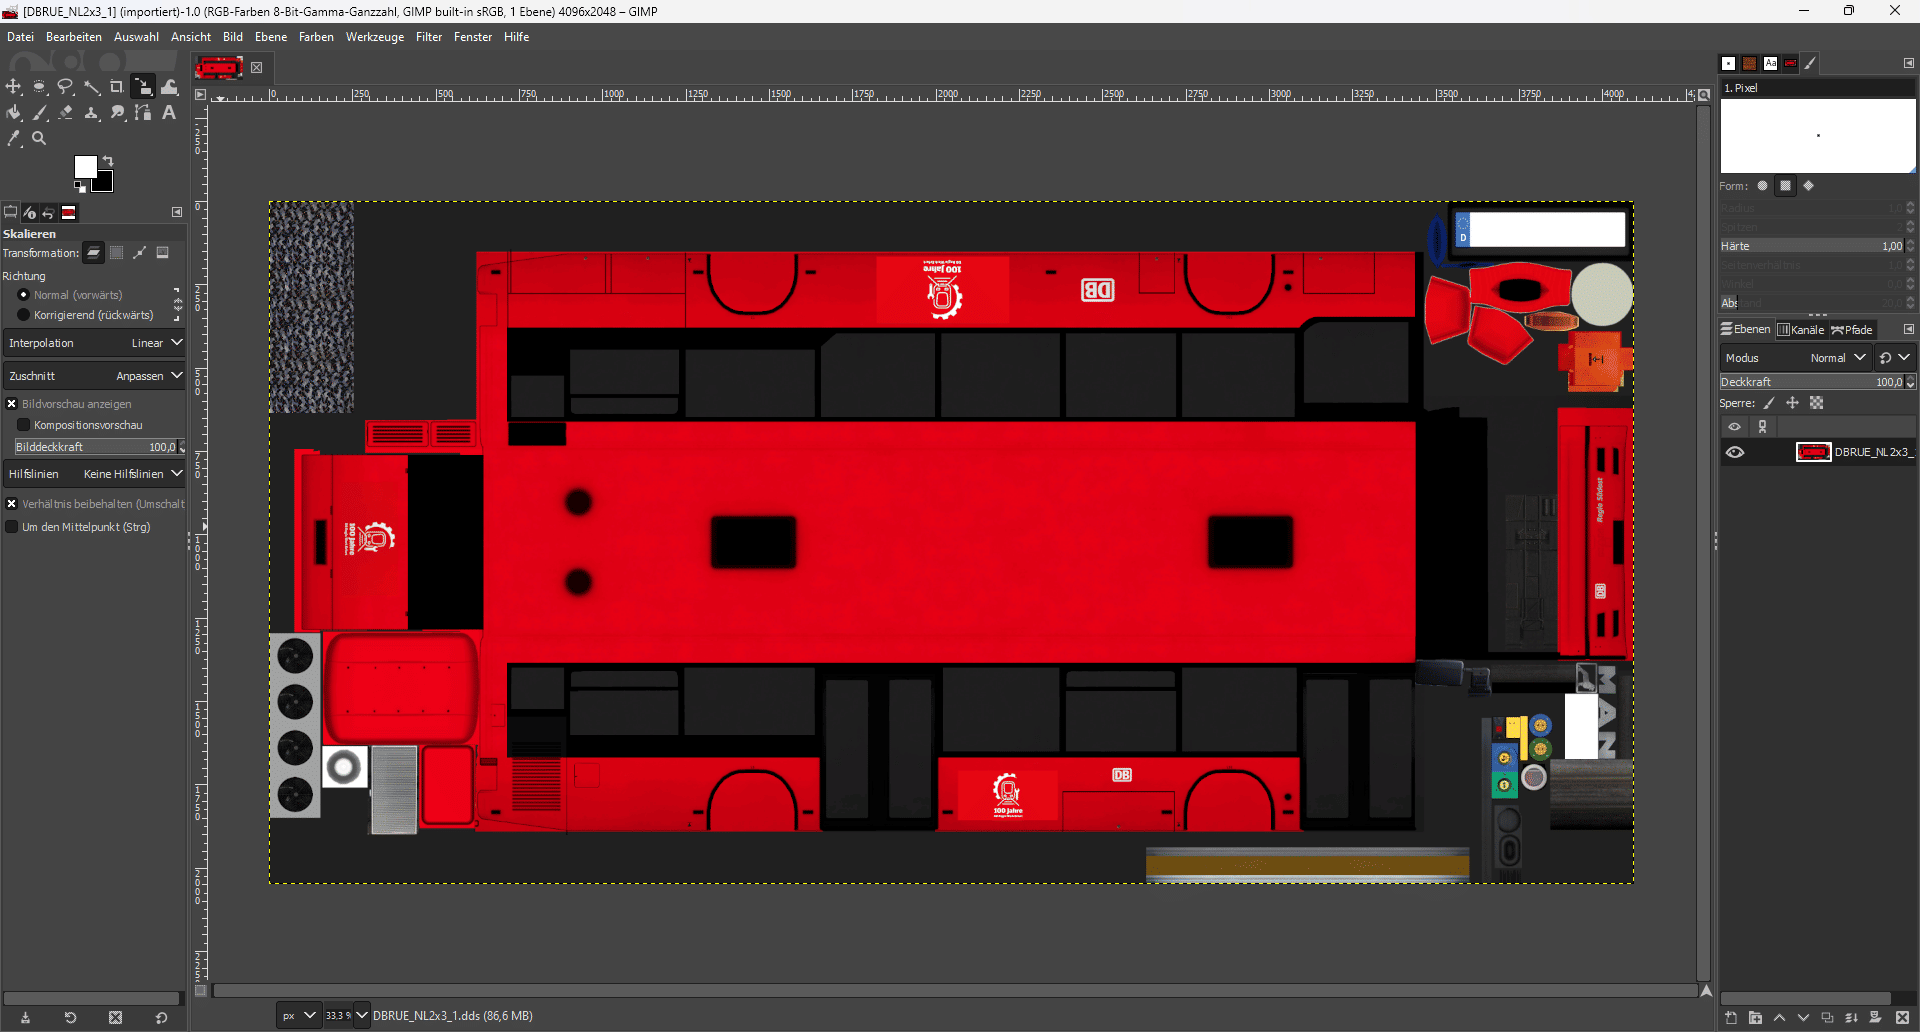Select the Text tool
The image size is (1920, 1032).
(x=169, y=113)
